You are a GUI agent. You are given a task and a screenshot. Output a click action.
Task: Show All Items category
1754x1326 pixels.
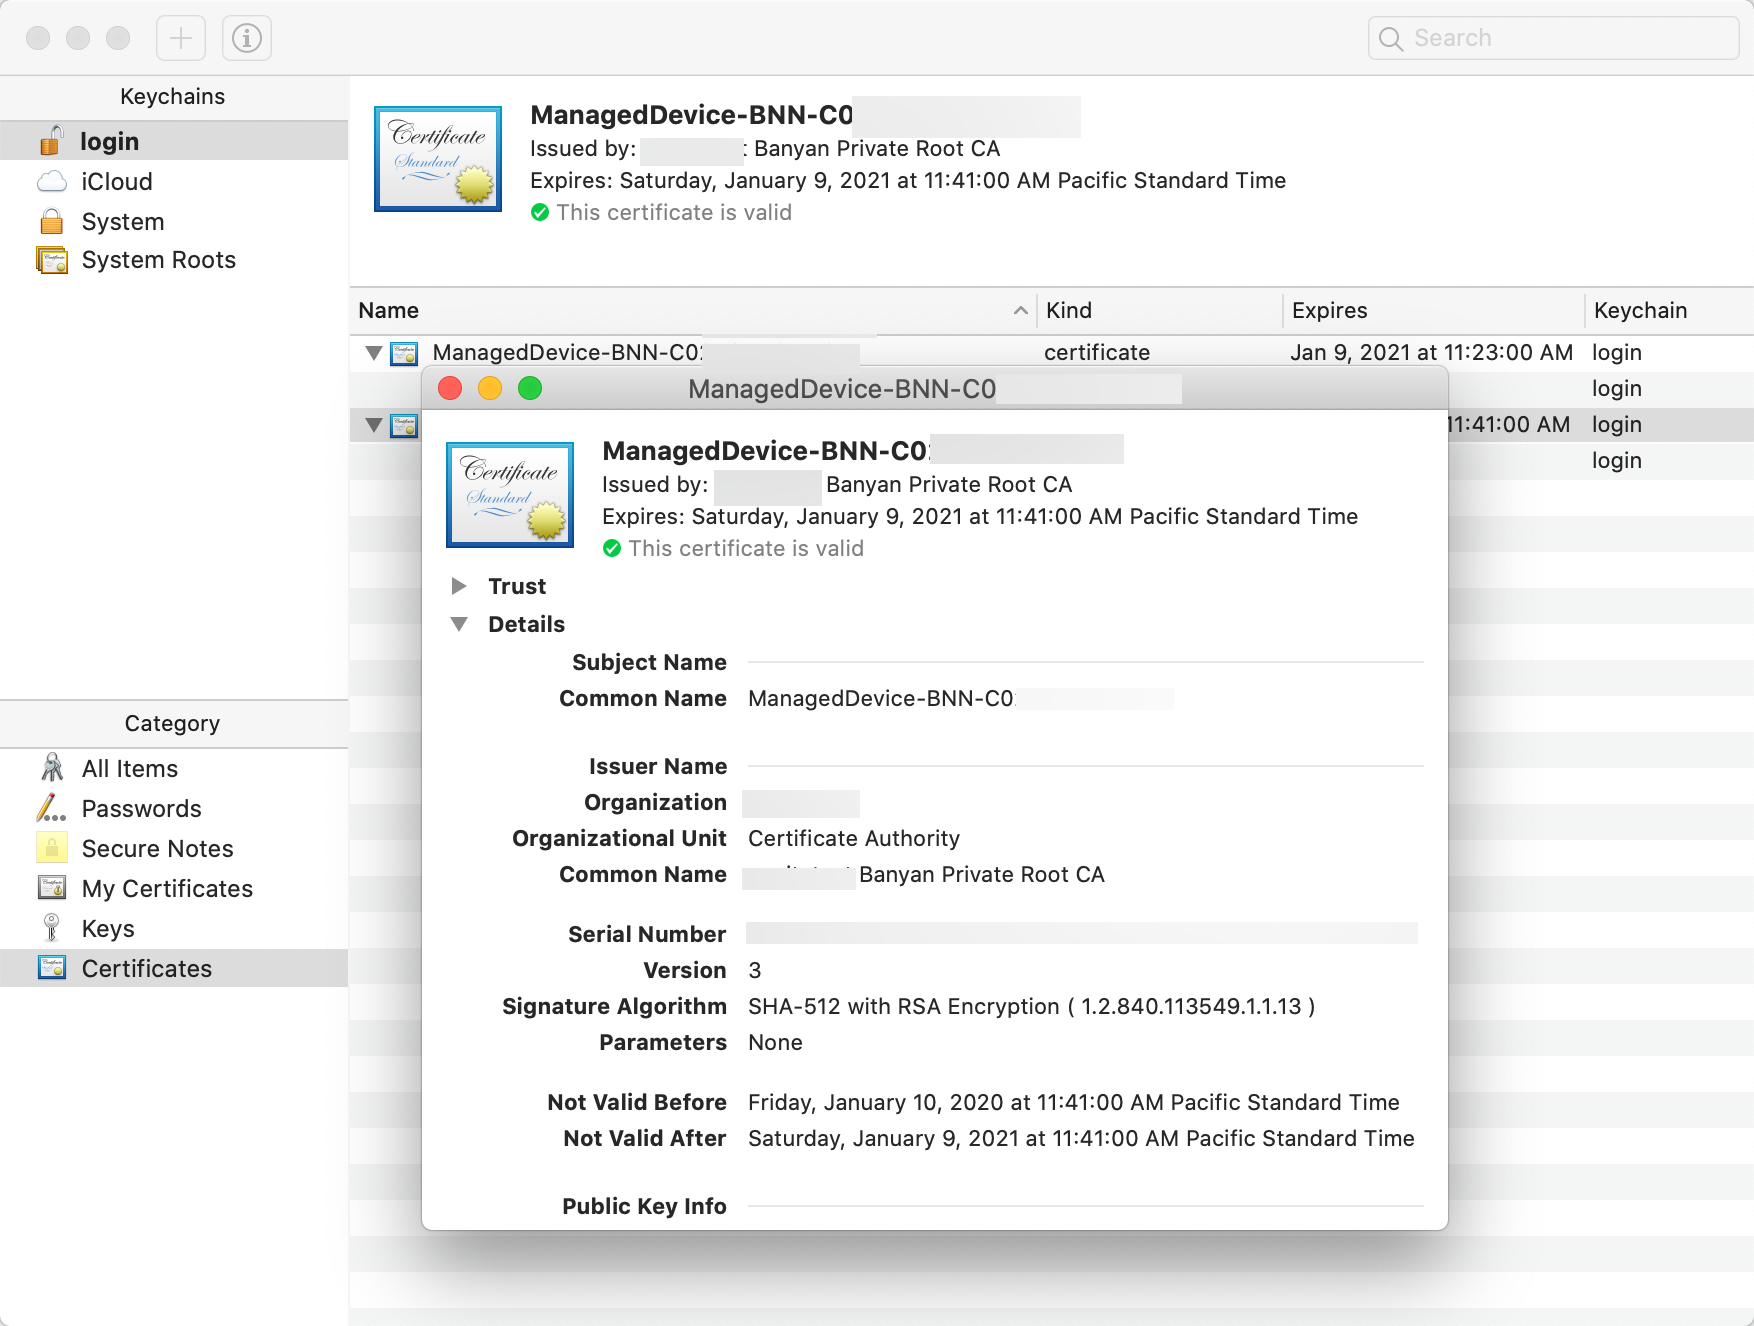(129, 768)
